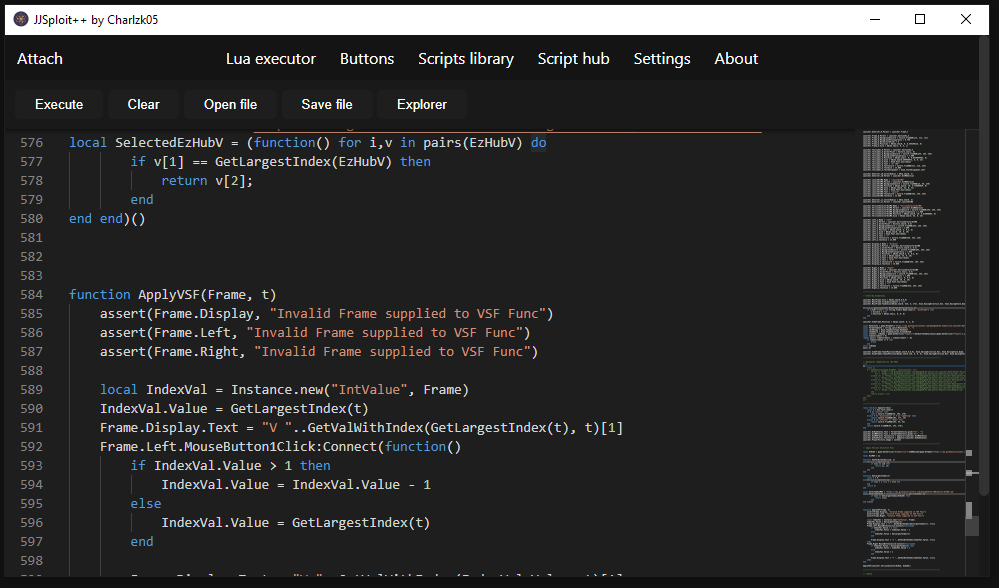Open the Settings menu
Image resolution: width=999 pixels, height=588 pixels.
coord(661,59)
